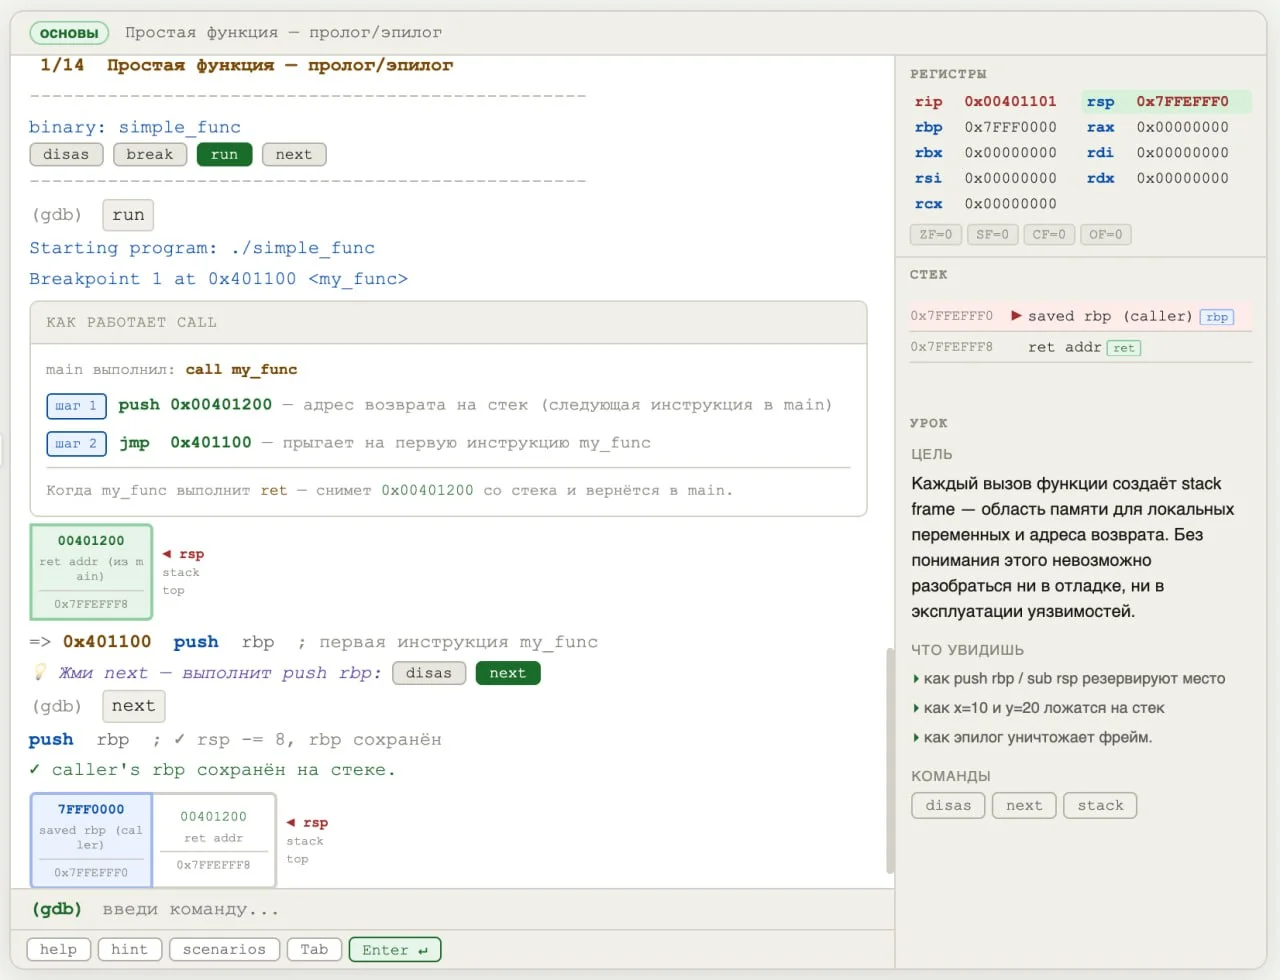The width and height of the screenshot is (1280, 980).
Task: Click the jmp 0x401100 instruction text
Action: tap(185, 442)
